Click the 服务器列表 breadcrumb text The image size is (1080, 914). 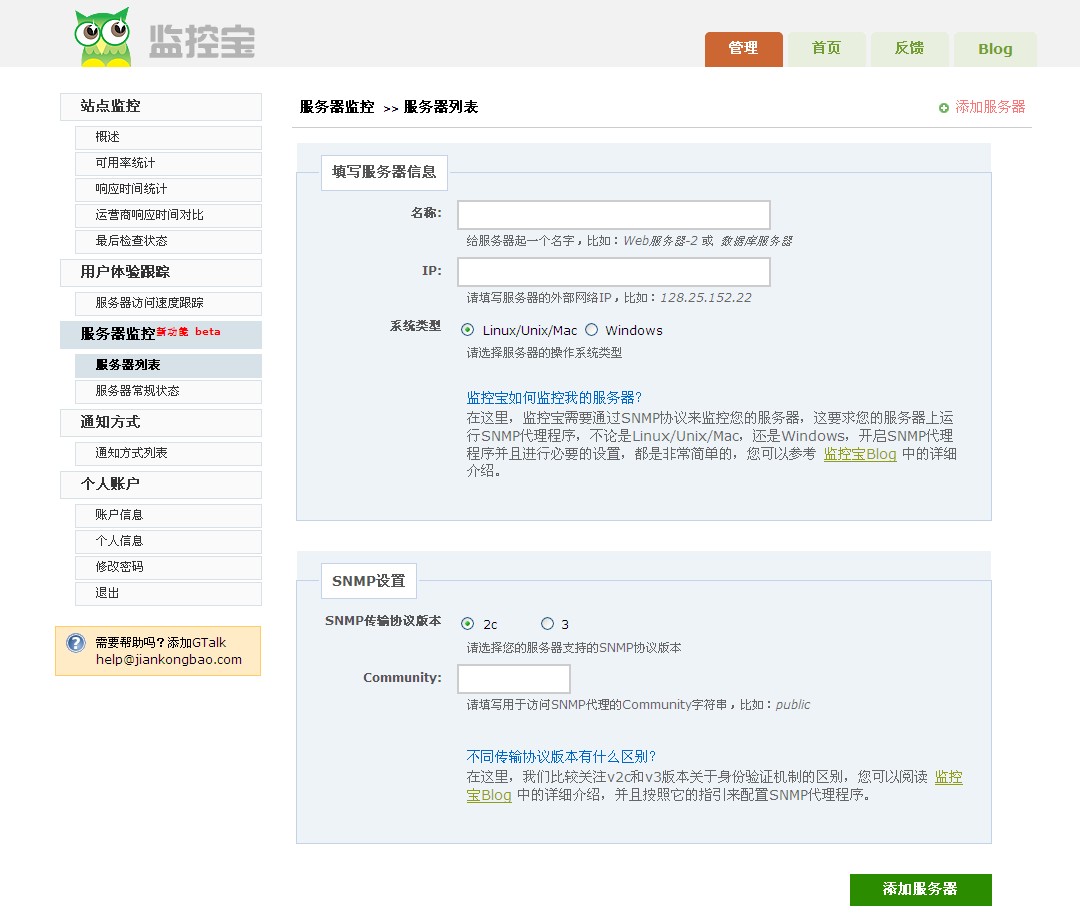tap(441, 107)
